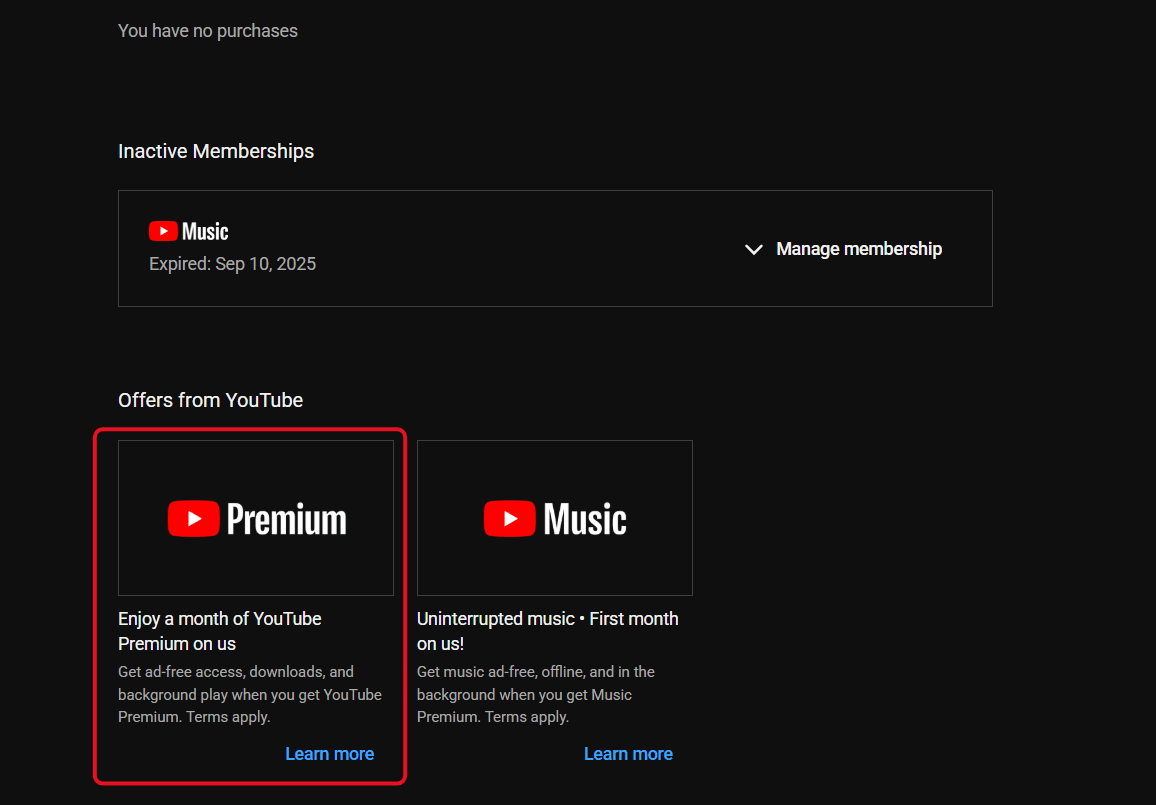Screen dimensions: 1156x805
Task: Click the Expired: Sep 10, 2025 text
Action: pos(232,264)
